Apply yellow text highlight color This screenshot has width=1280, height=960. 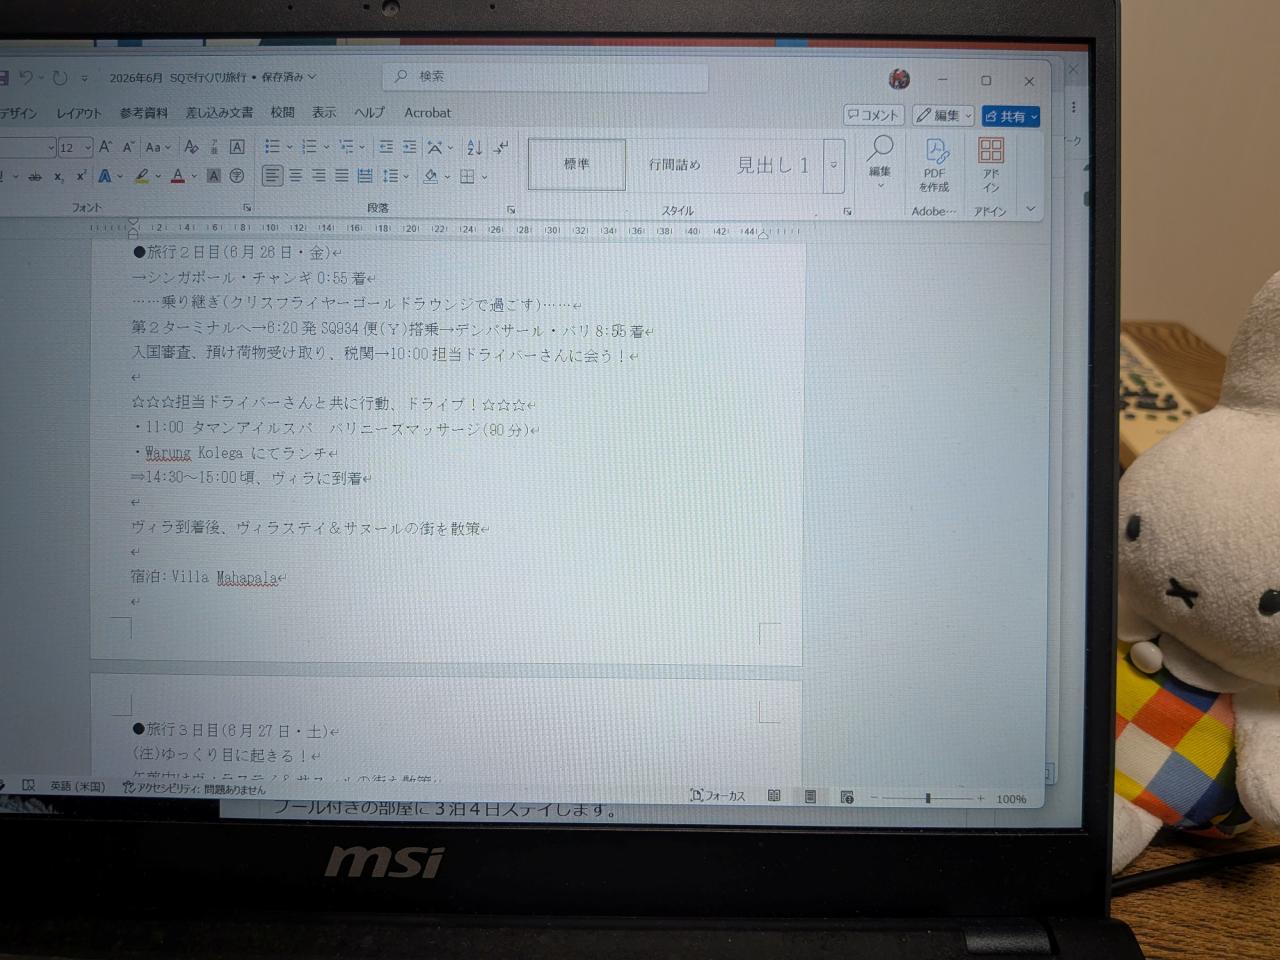[142, 177]
